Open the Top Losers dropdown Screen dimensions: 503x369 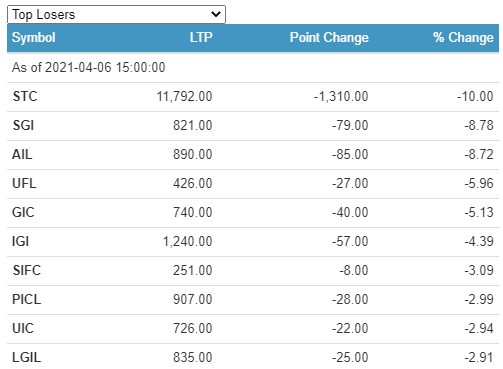click(x=116, y=14)
